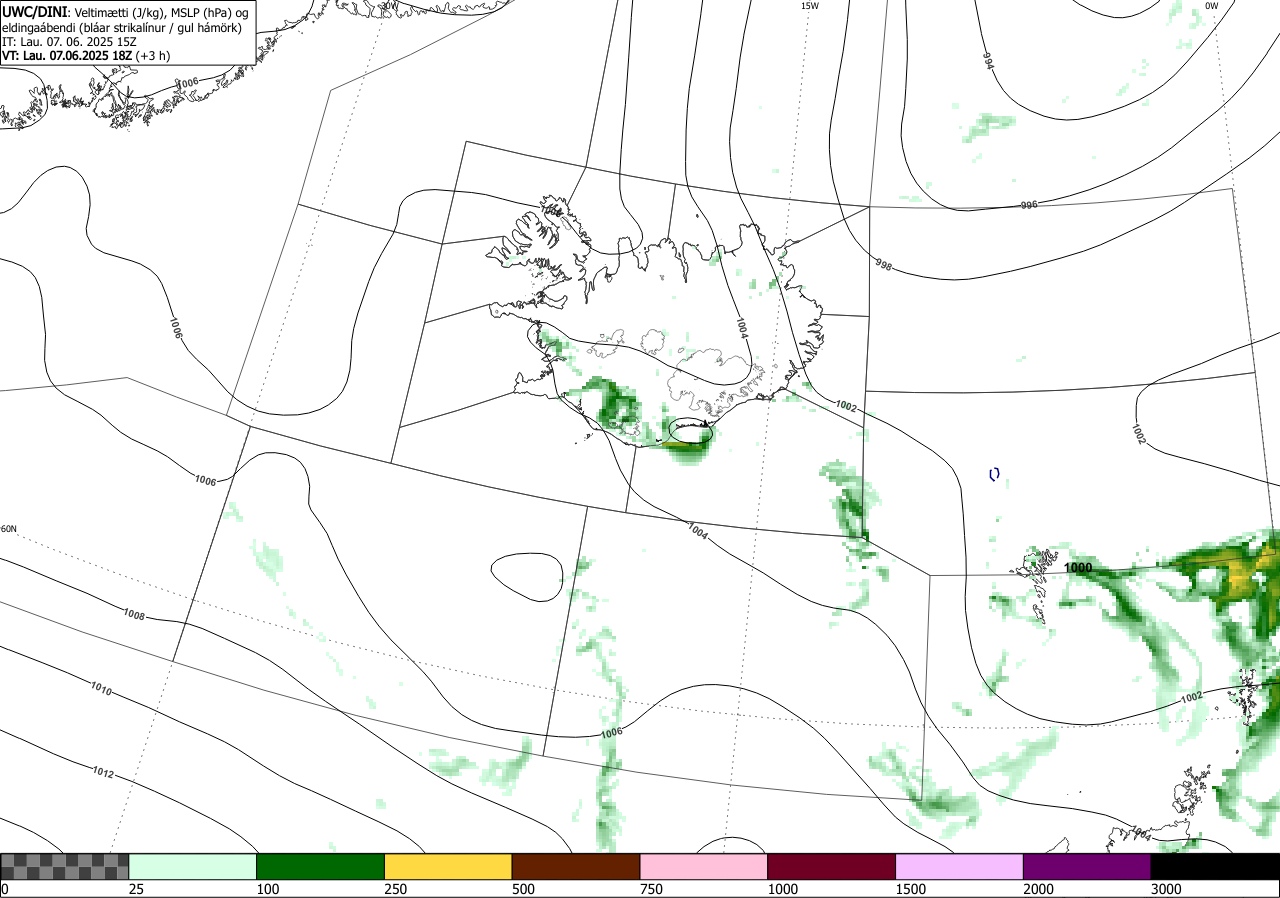Click the '1010' isobar label
Viewport: 1280px width, 898px height.
point(101,691)
